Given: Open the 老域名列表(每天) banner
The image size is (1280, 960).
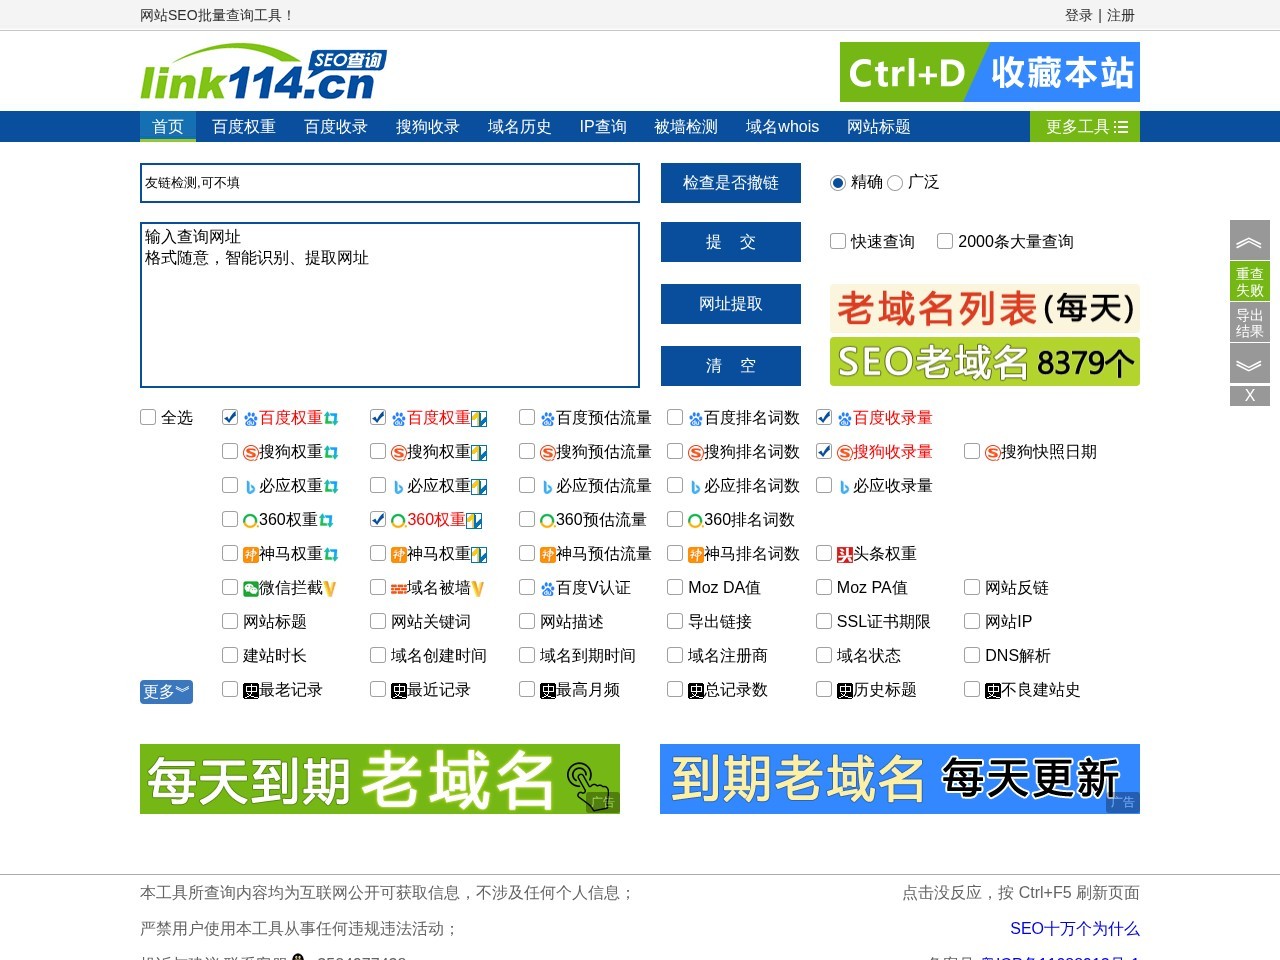Looking at the screenshot, I should click(x=985, y=308).
